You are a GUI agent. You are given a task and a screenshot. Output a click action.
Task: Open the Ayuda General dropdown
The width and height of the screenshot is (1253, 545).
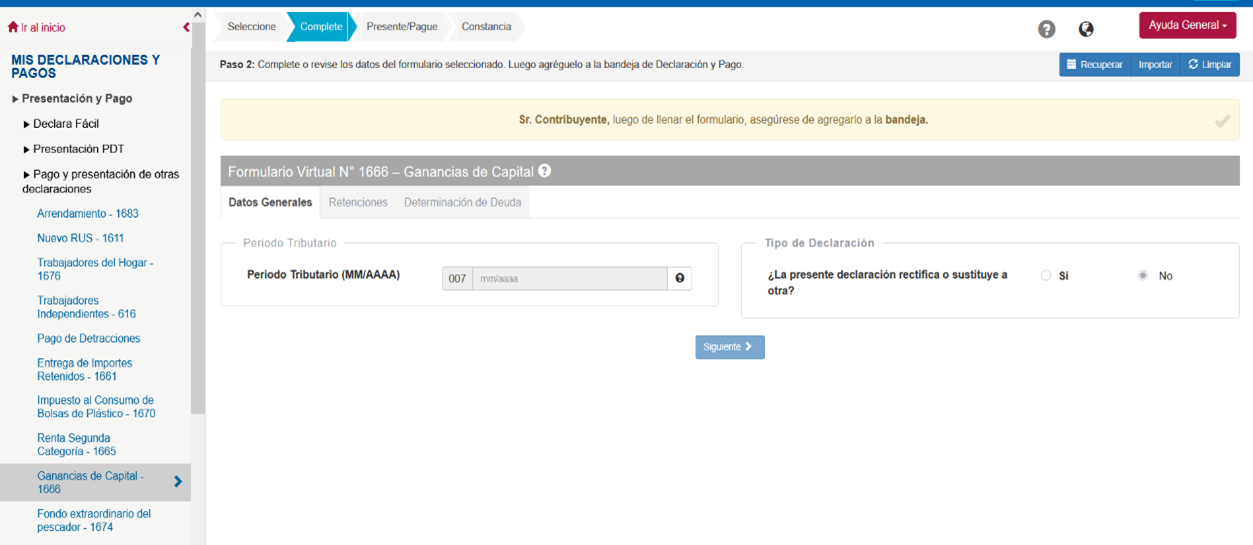pyautogui.click(x=1187, y=25)
